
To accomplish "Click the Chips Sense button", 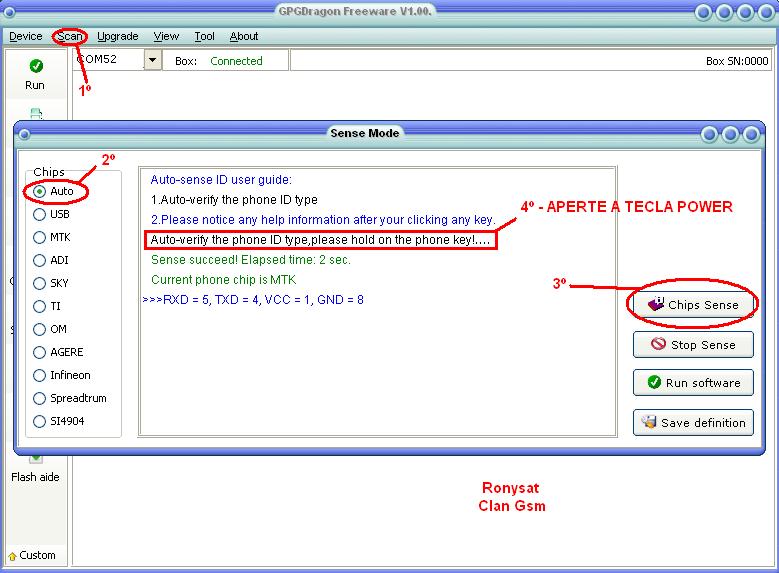I will pos(693,305).
